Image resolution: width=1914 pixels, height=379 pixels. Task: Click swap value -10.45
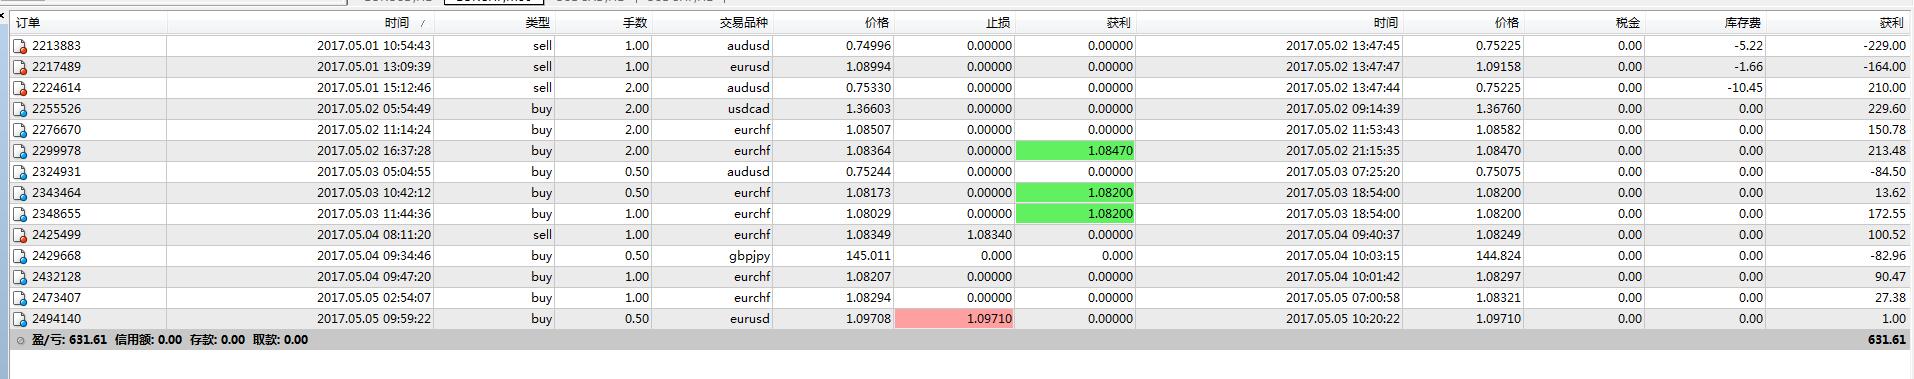[1745, 88]
